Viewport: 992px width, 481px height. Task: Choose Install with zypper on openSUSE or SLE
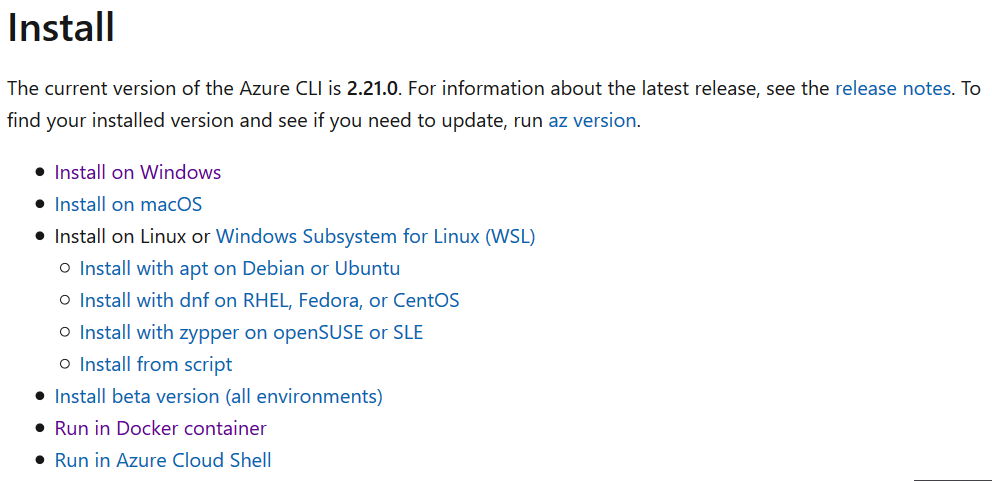[251, 332]
